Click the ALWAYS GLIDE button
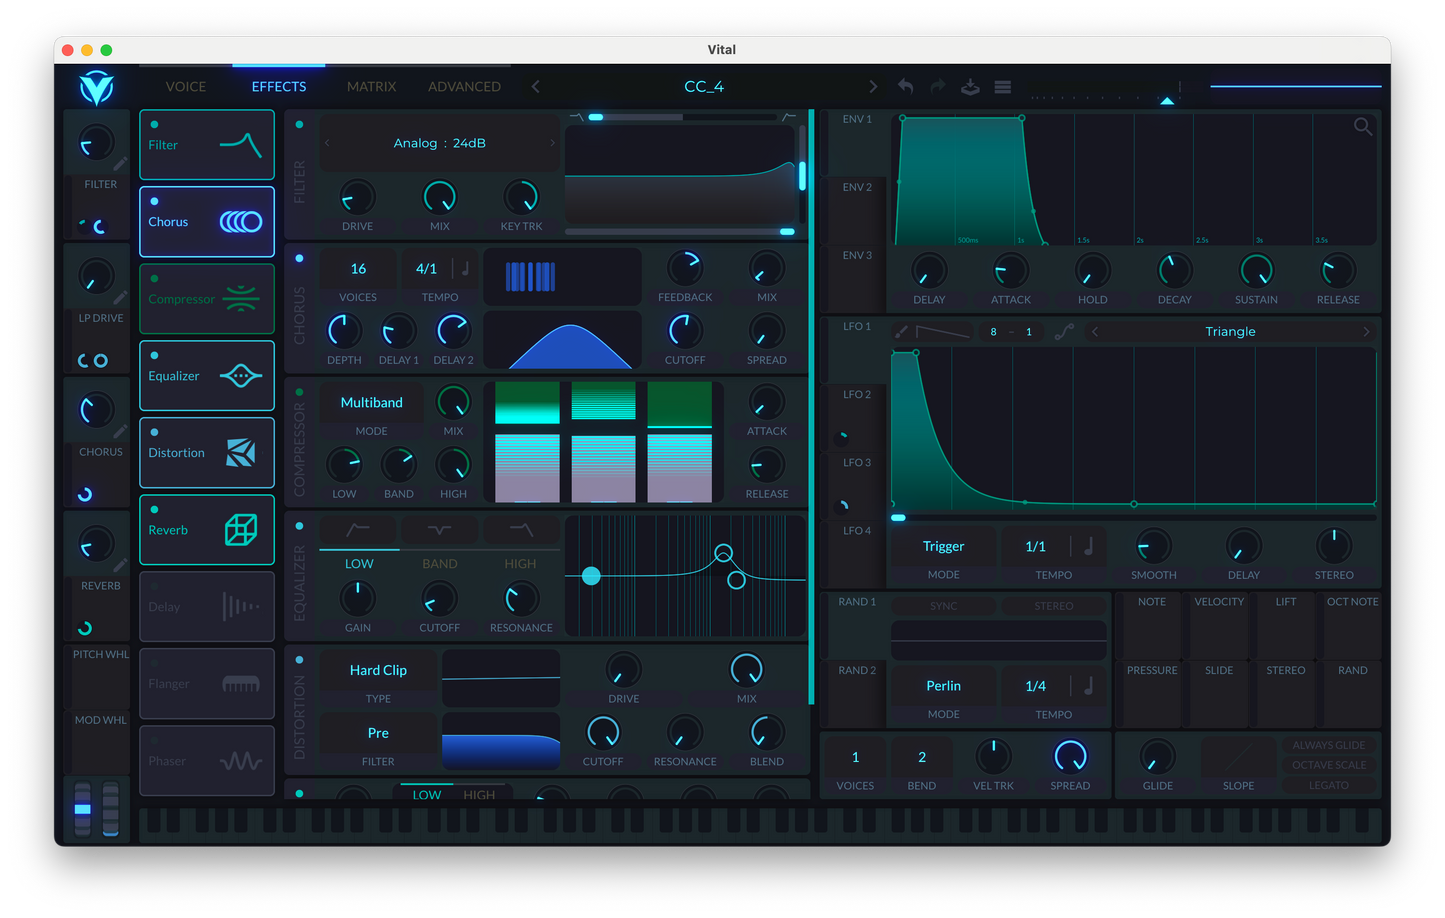Screen dimensions: 1445x918 (x=1328, y=745)
